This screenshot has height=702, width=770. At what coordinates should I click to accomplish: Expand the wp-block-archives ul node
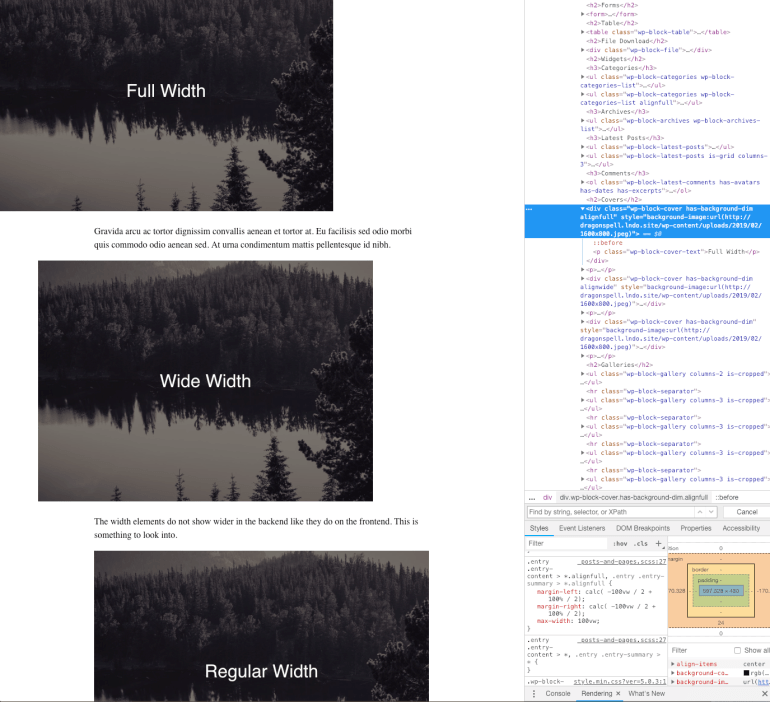tap(582, 120)
